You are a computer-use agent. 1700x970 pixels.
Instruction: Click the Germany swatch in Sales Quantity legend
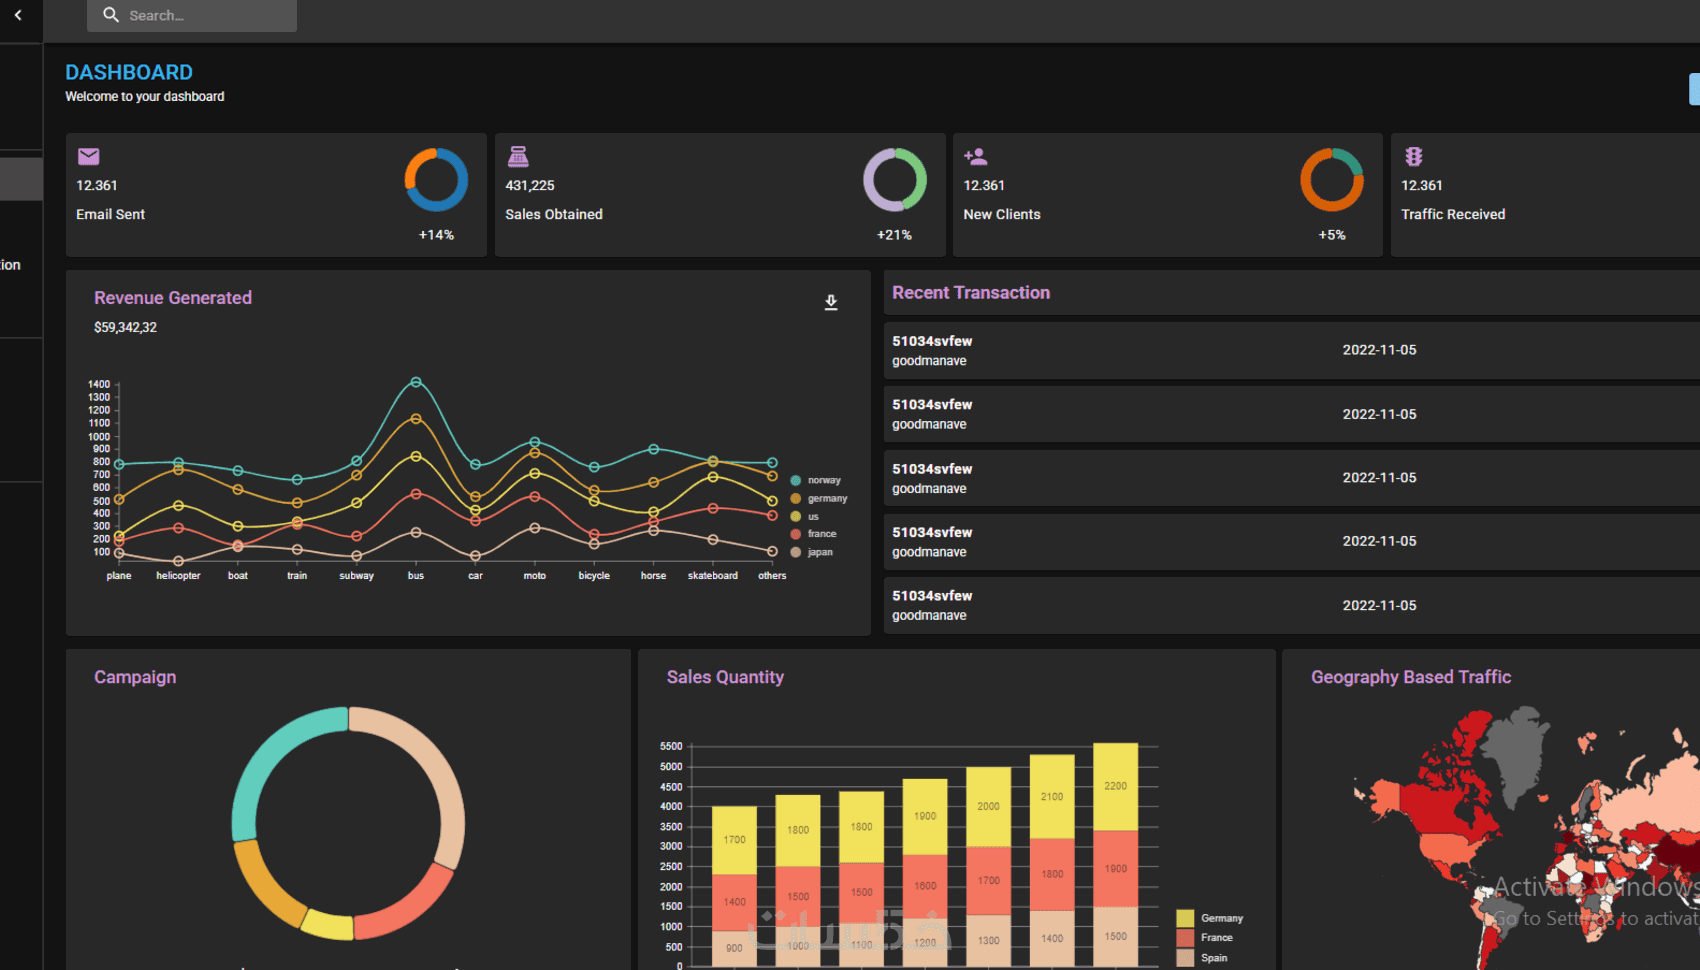(x=1185, y=918)
